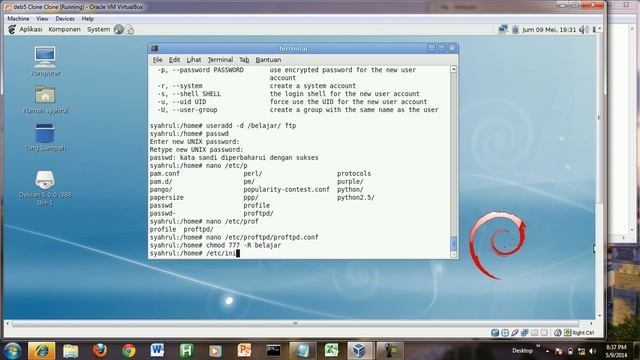Viewport: 640px width, 360px height.
Task: Launch Google Chrome from the taskbar
Action: [x=129, y=351]
